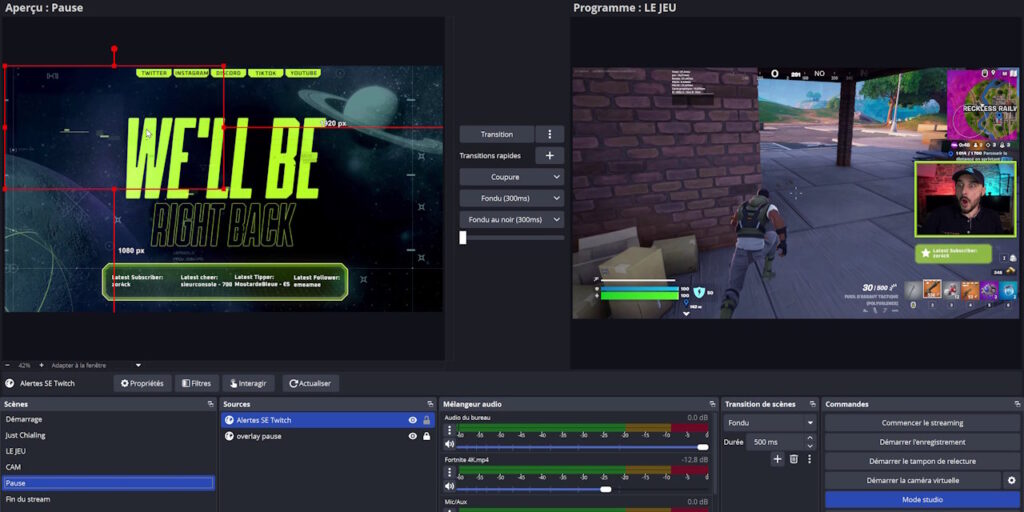The width and height of the screenshot is (1024, 512).
Task: Click the audio mixer vertical scrollbar
Action: click(714, 454)
